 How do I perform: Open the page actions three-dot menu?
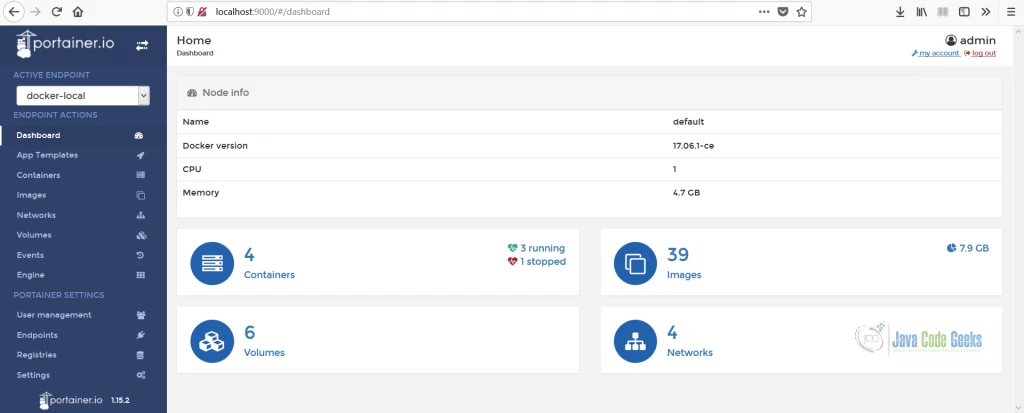click(764, 12)
